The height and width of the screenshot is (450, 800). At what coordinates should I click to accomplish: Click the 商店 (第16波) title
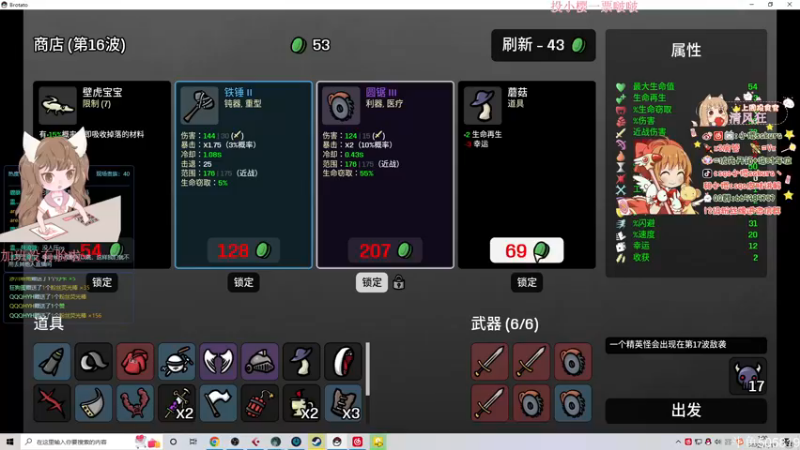tap(80, 45)
